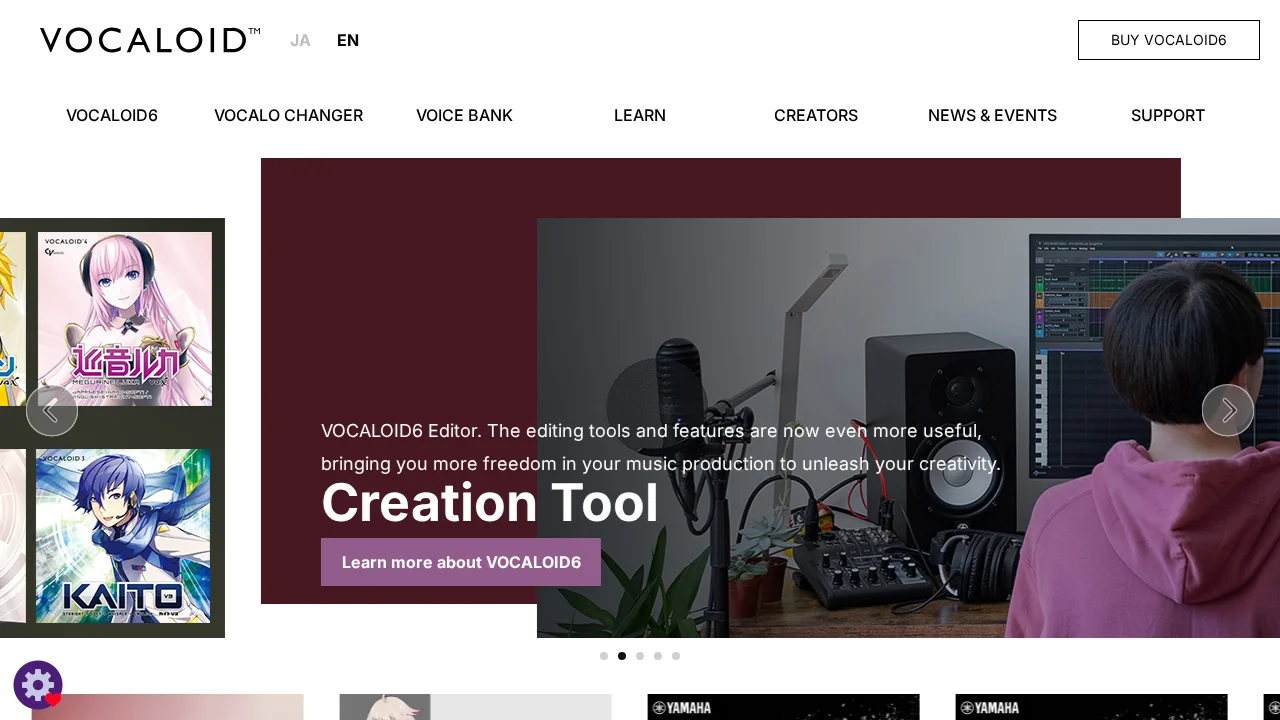This screenshot has width=1280, height=720.
Task: Open the CREATORS menu
Action: [x=816, y=115]
